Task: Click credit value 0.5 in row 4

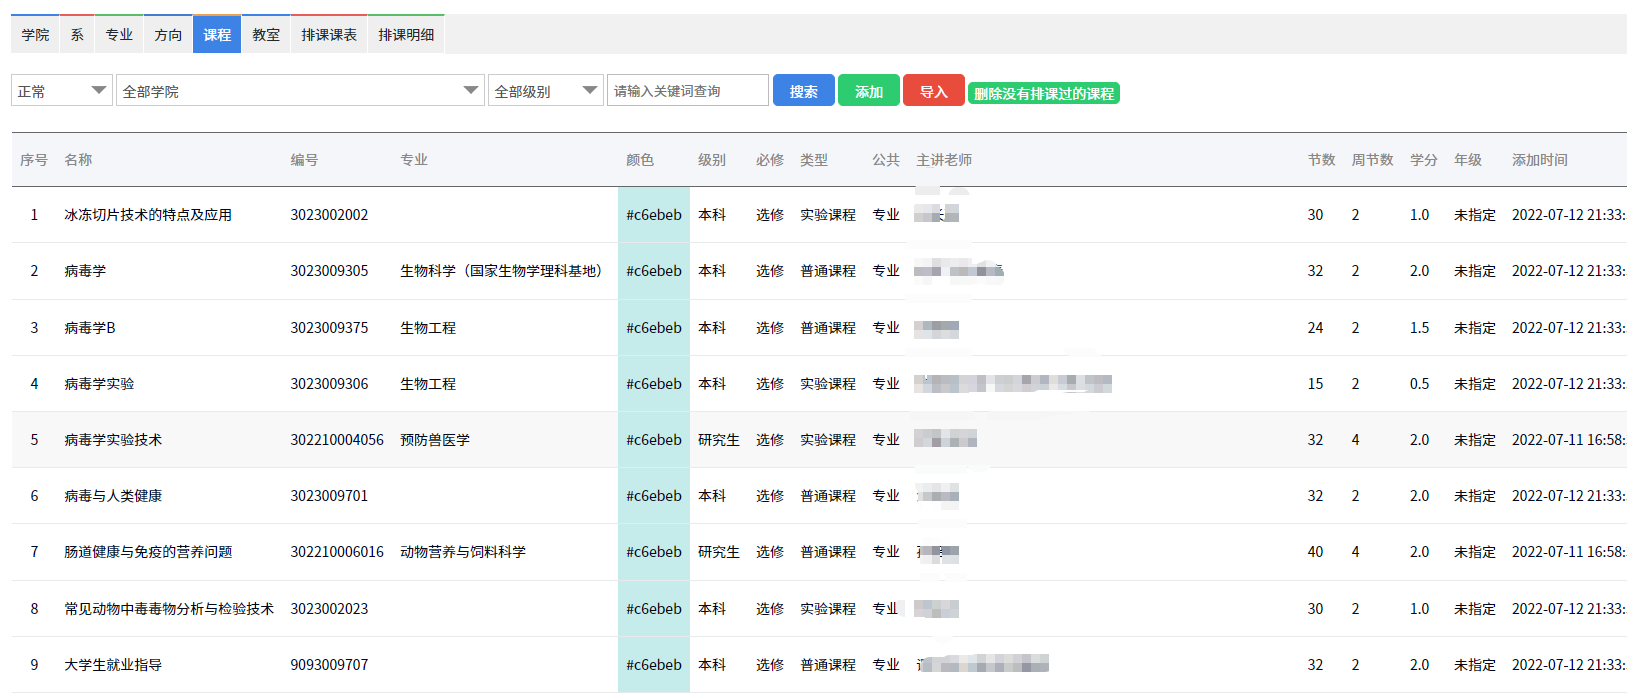Action: tap(1420, 384)
